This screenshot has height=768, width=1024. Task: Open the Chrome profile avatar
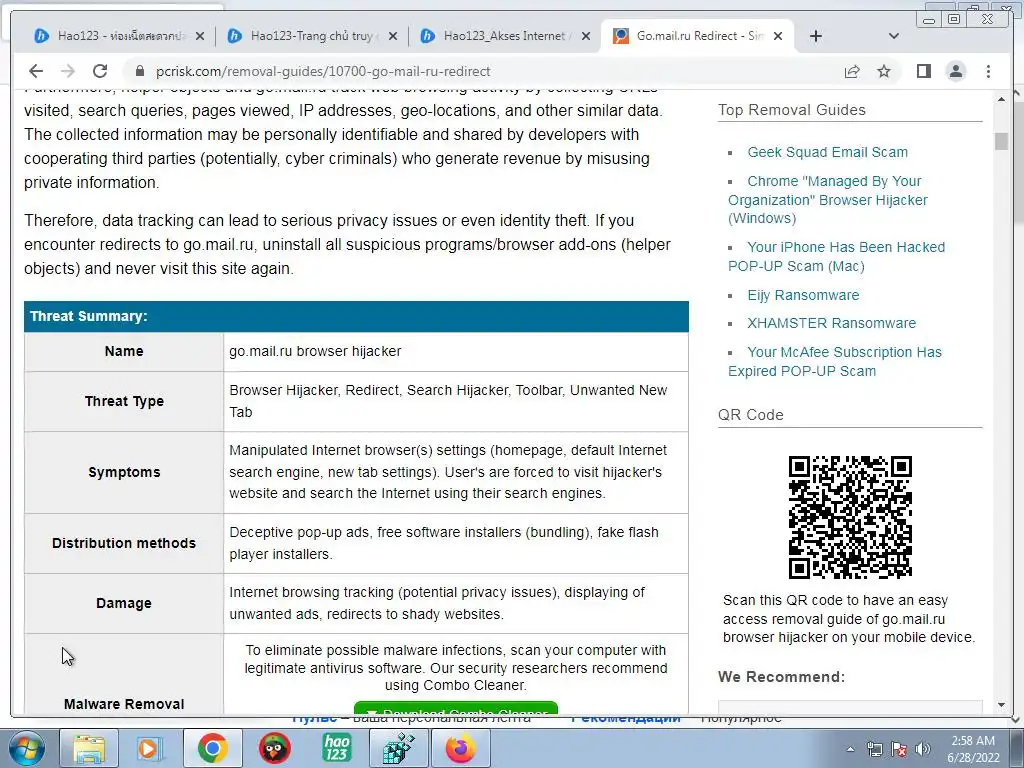[955, 71]
